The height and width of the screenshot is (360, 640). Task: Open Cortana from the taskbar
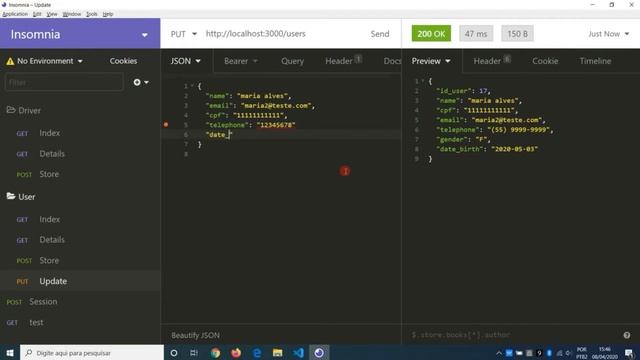click(x=174, y=353)
